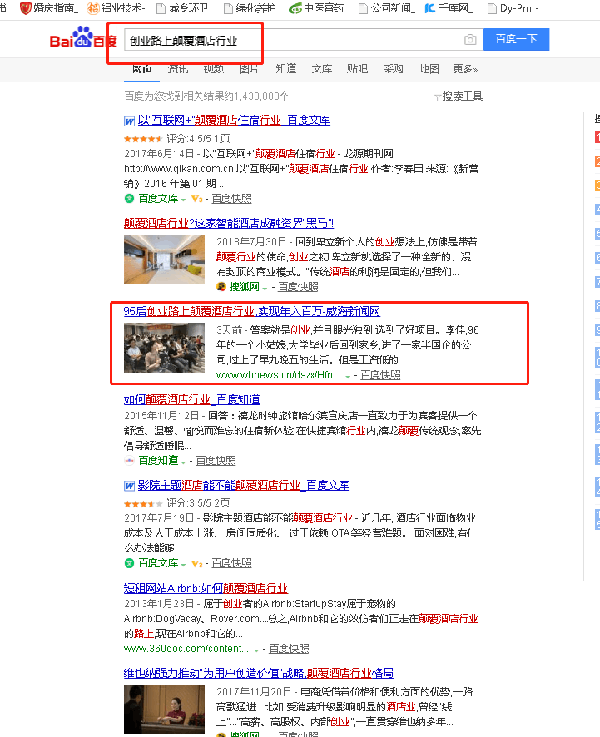Click V3 badge under 影院主题酒店 result
This screenshot has height=737, width=600.
tap(196, 563)
